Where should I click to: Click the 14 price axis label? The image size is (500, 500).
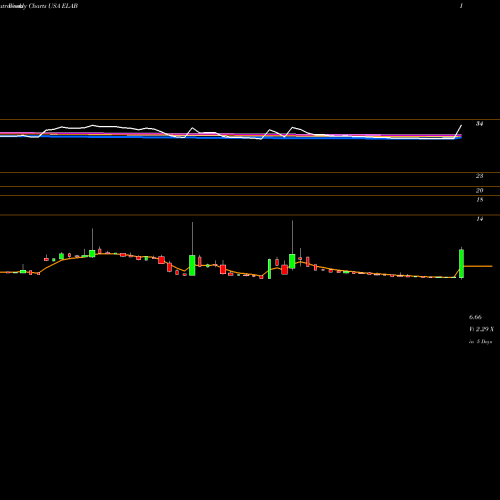tap(479, 219)
